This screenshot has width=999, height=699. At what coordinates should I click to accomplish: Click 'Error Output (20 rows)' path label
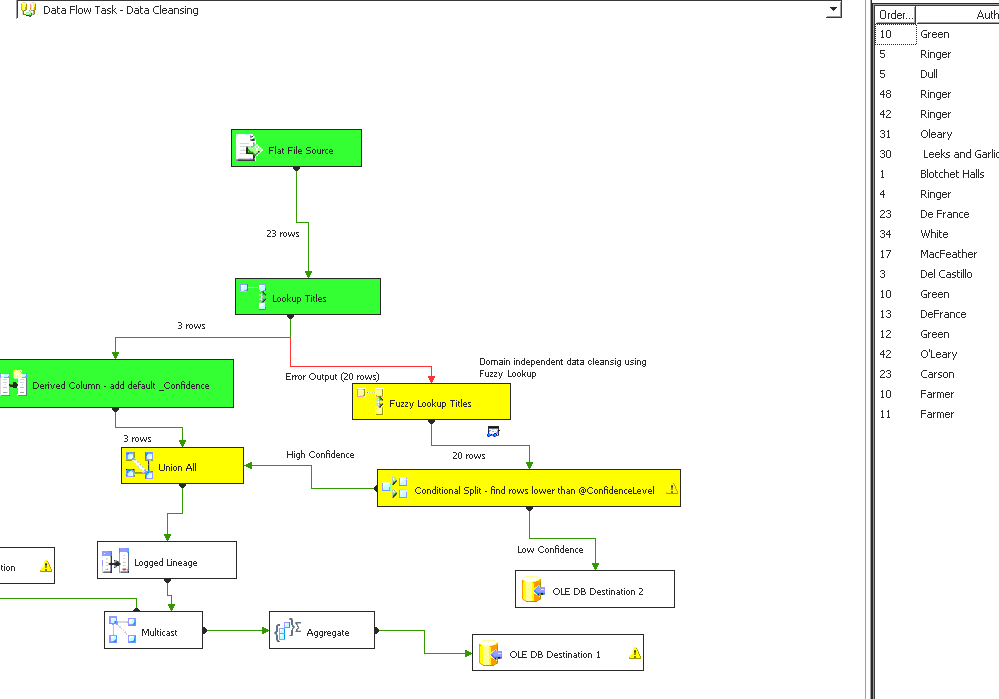332,377
